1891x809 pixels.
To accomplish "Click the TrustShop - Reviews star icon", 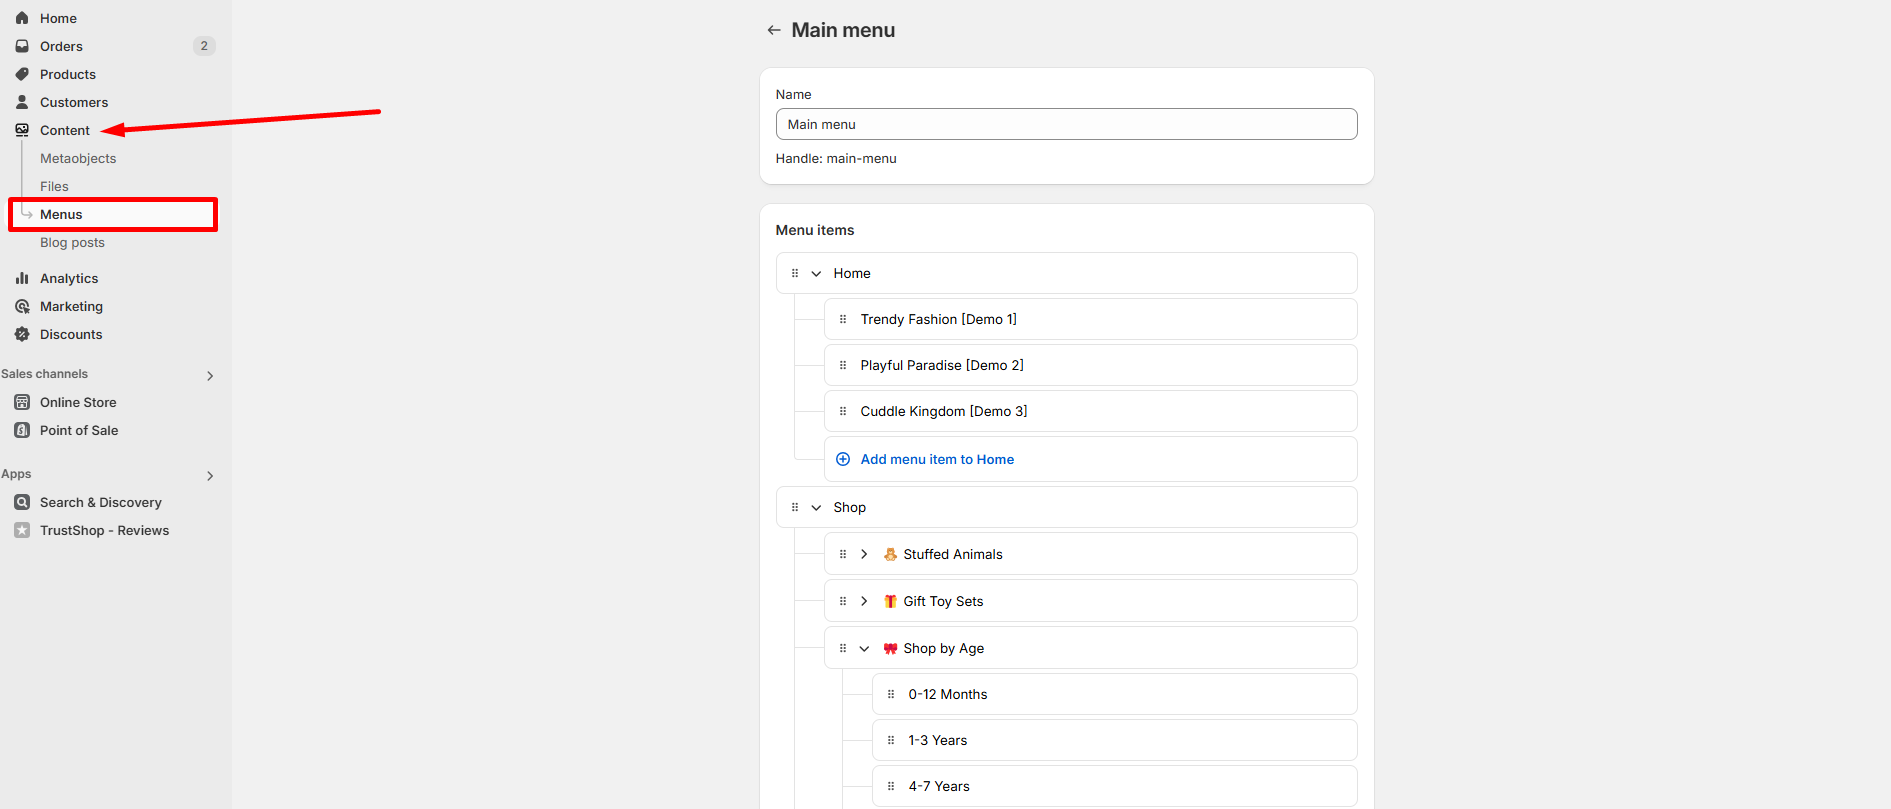I will tap(22, 530).
